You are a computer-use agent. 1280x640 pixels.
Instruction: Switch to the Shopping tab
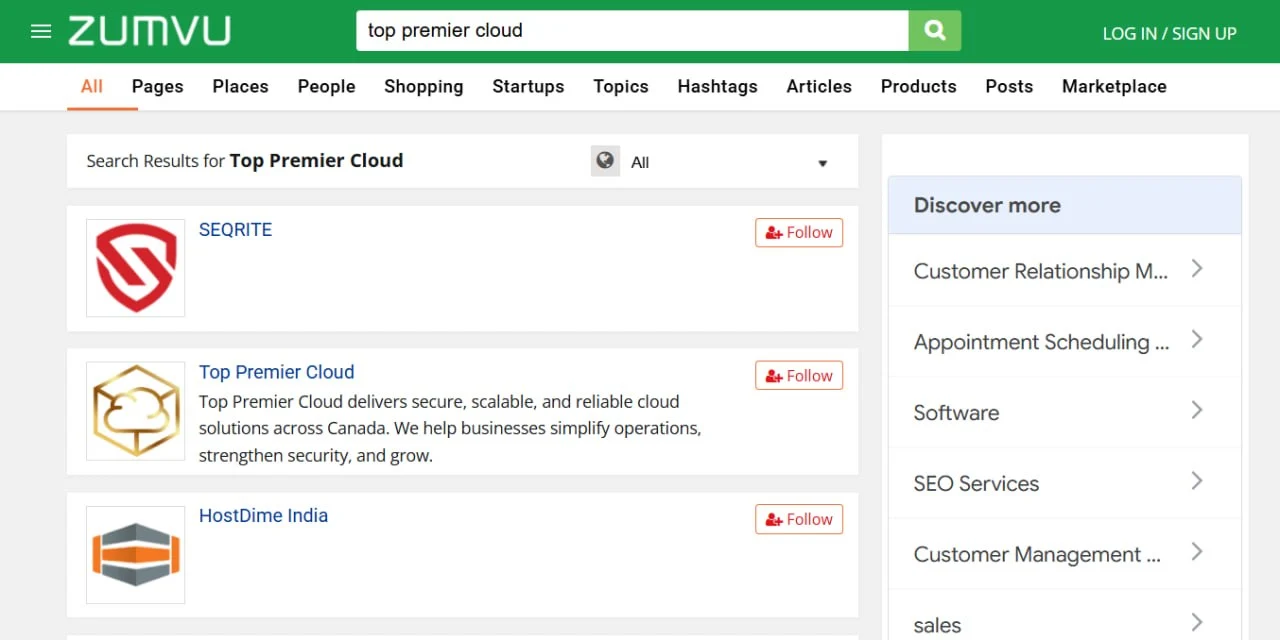424,86
